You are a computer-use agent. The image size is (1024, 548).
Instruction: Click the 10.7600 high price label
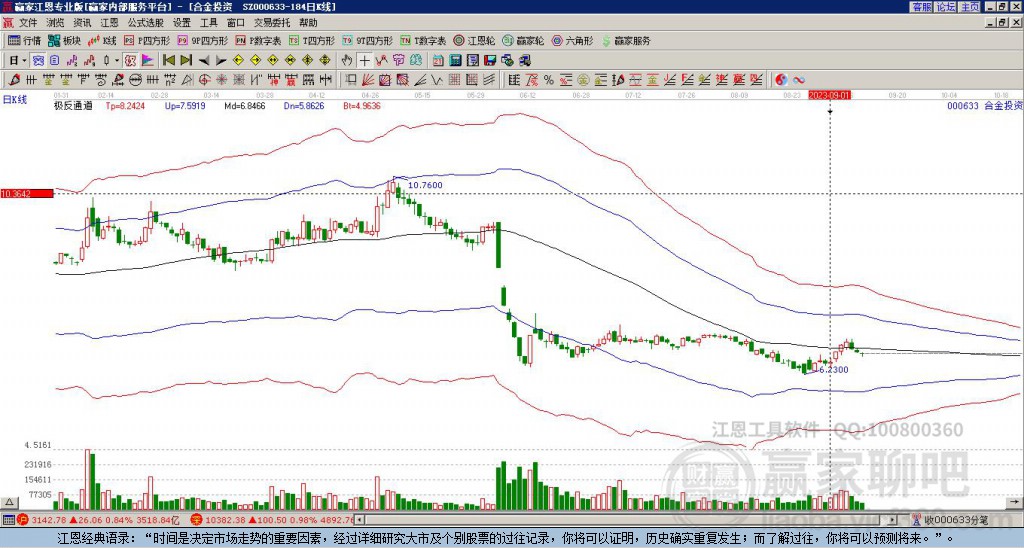tap(425, 185)
